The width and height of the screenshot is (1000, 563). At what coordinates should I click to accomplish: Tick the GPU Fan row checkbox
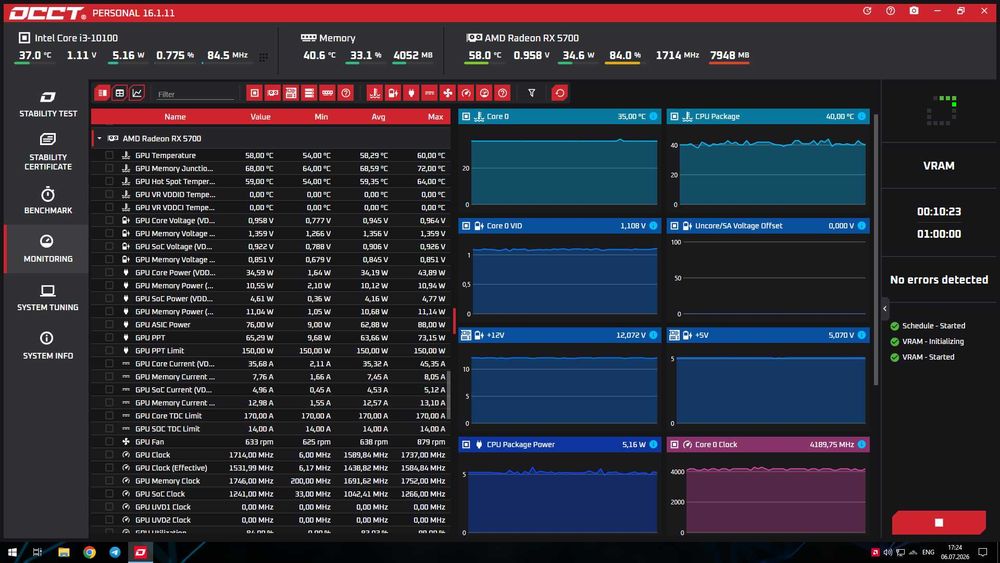pos(109,441)
